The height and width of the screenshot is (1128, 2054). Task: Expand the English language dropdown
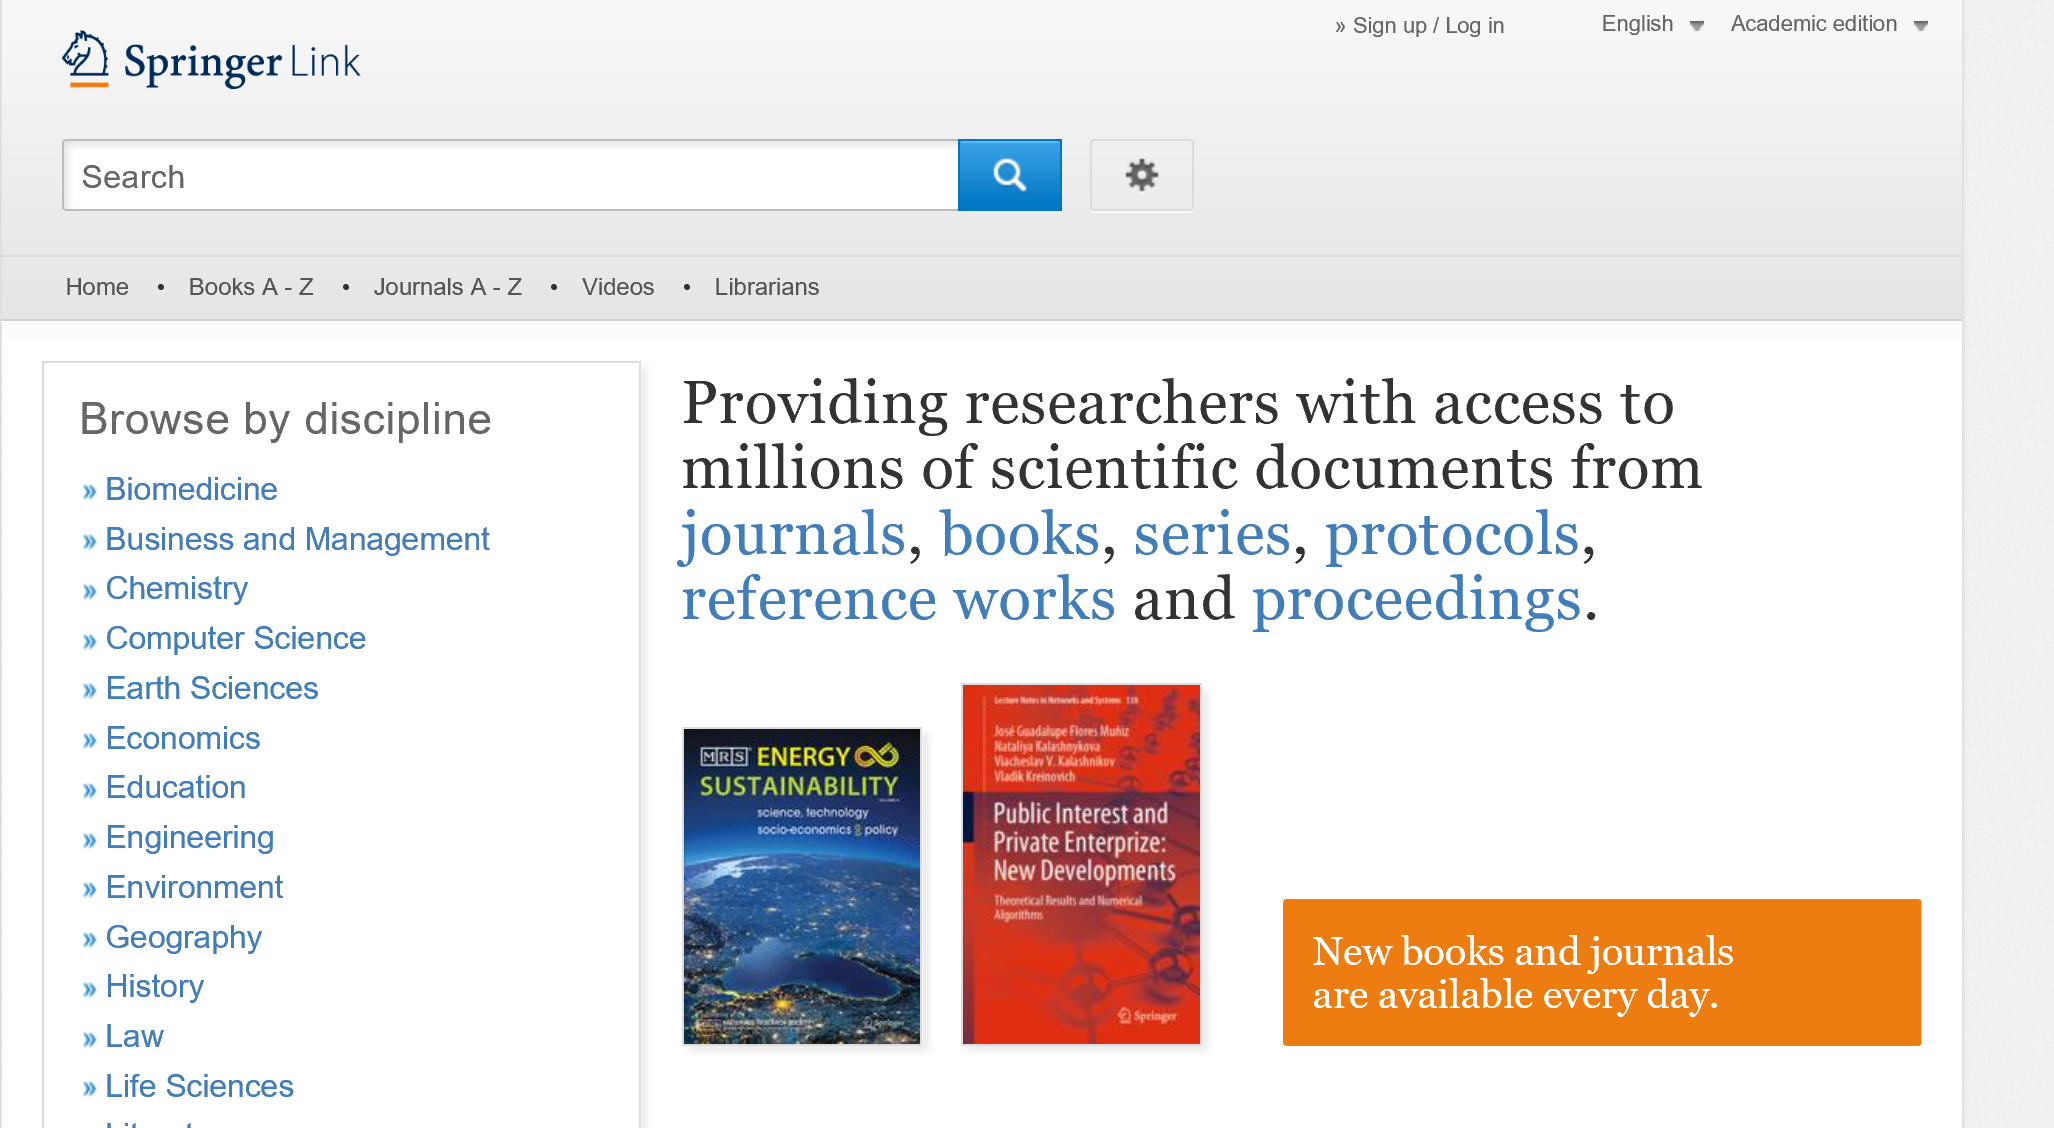tap(1652, 24)
